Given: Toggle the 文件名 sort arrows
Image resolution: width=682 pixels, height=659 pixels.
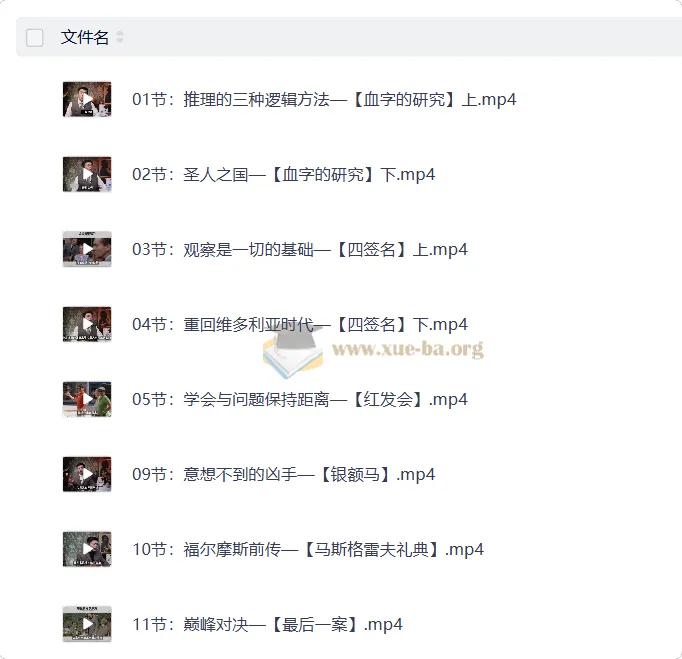Looking at the screenshot, I should coord(120,37).
